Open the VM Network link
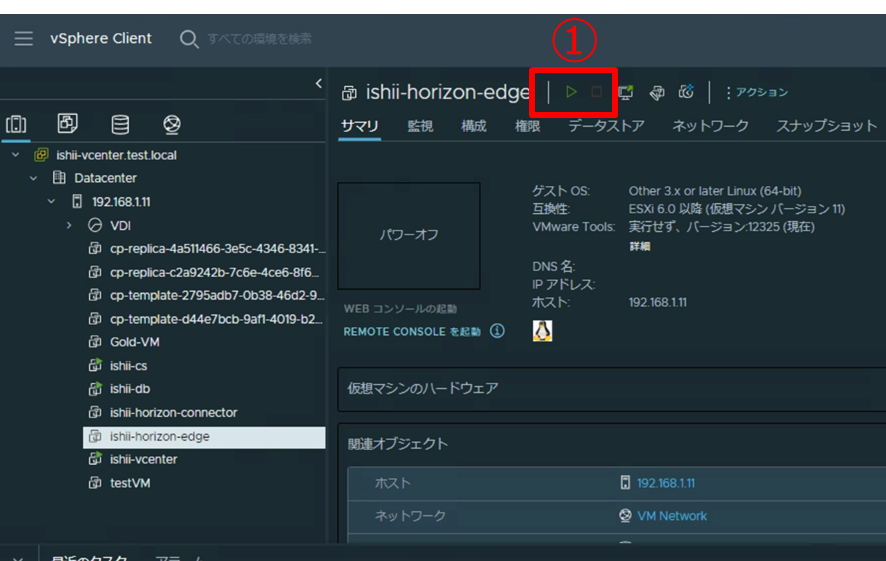The image size is (886, 561). coord(672,516)
